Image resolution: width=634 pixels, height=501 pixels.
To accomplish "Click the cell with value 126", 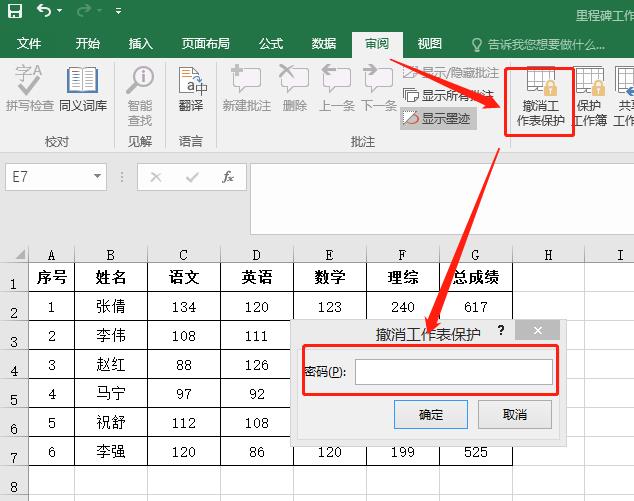I will point(257,364).
